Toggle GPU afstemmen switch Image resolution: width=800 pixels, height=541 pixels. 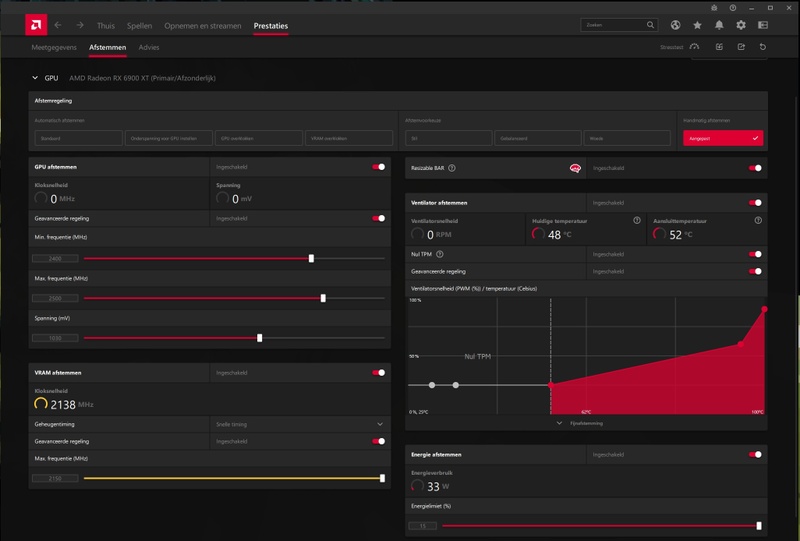coord(379,167)
